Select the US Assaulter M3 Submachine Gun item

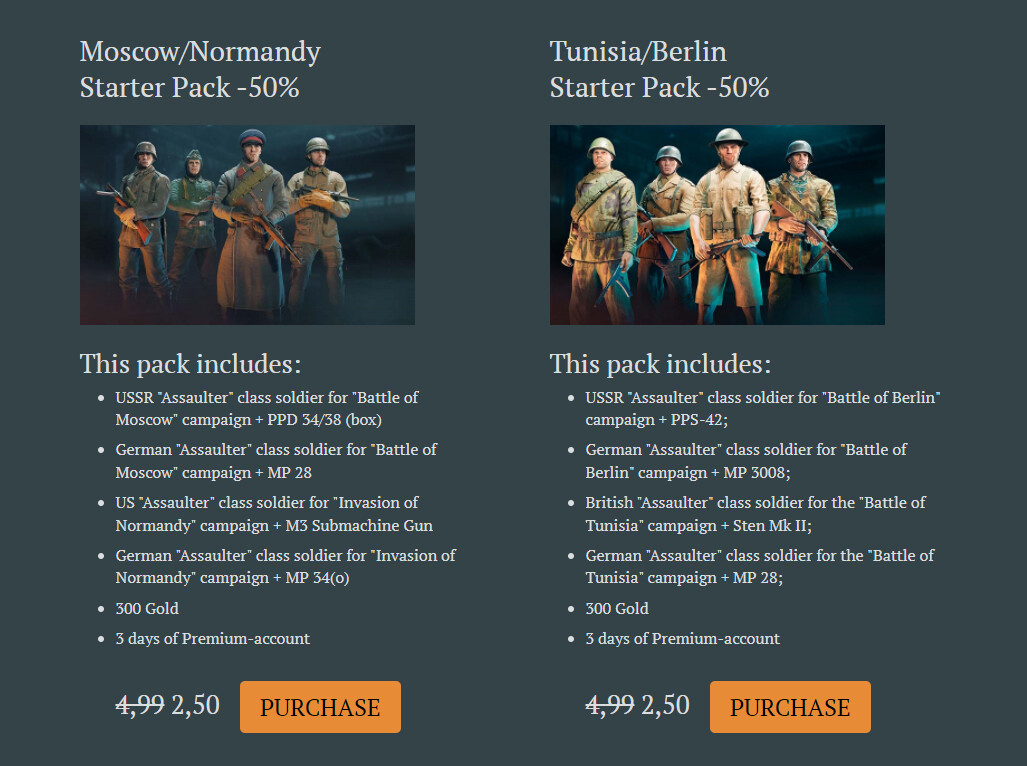(x=274, y=514)
